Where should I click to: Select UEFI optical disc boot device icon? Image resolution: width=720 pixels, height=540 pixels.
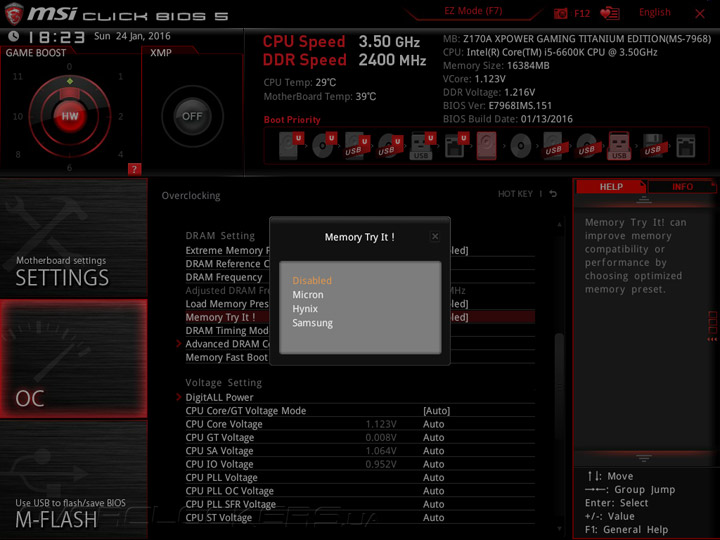(324, 145)
